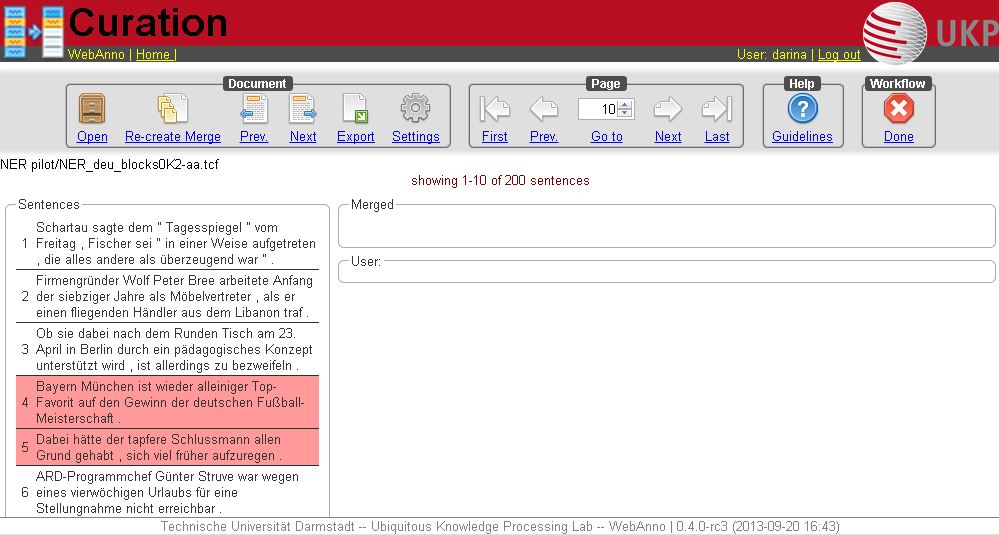The image size is (999, 535).
Task: Click the Guidelines question mark icon
Action: click(x=803, y=108)
